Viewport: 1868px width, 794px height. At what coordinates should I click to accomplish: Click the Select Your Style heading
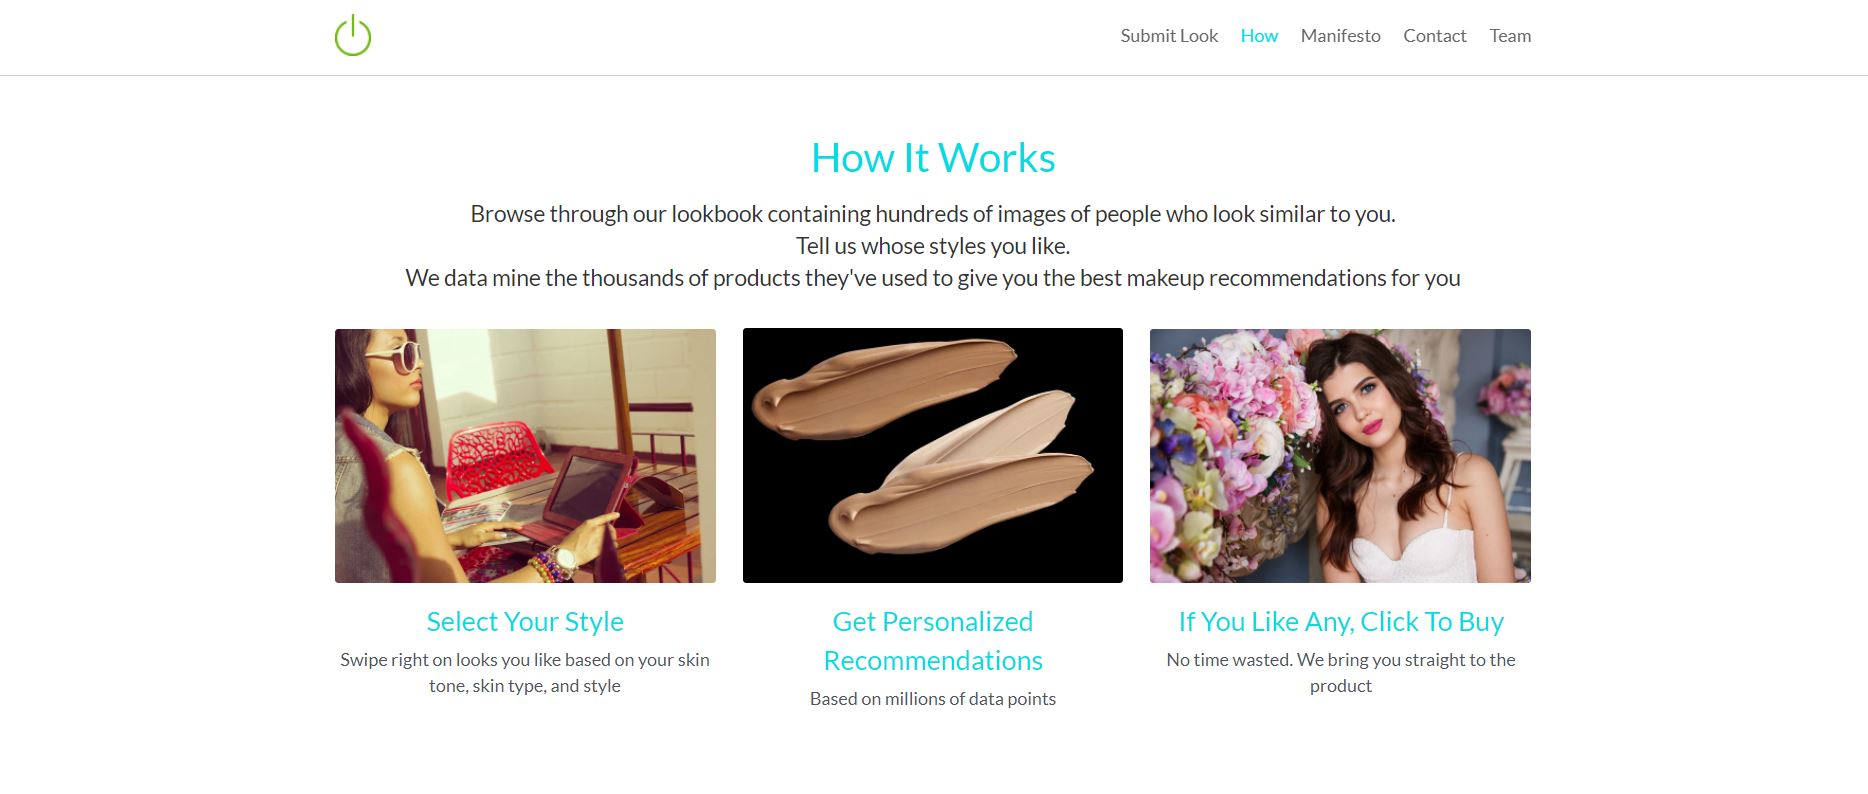click(525, 621)
